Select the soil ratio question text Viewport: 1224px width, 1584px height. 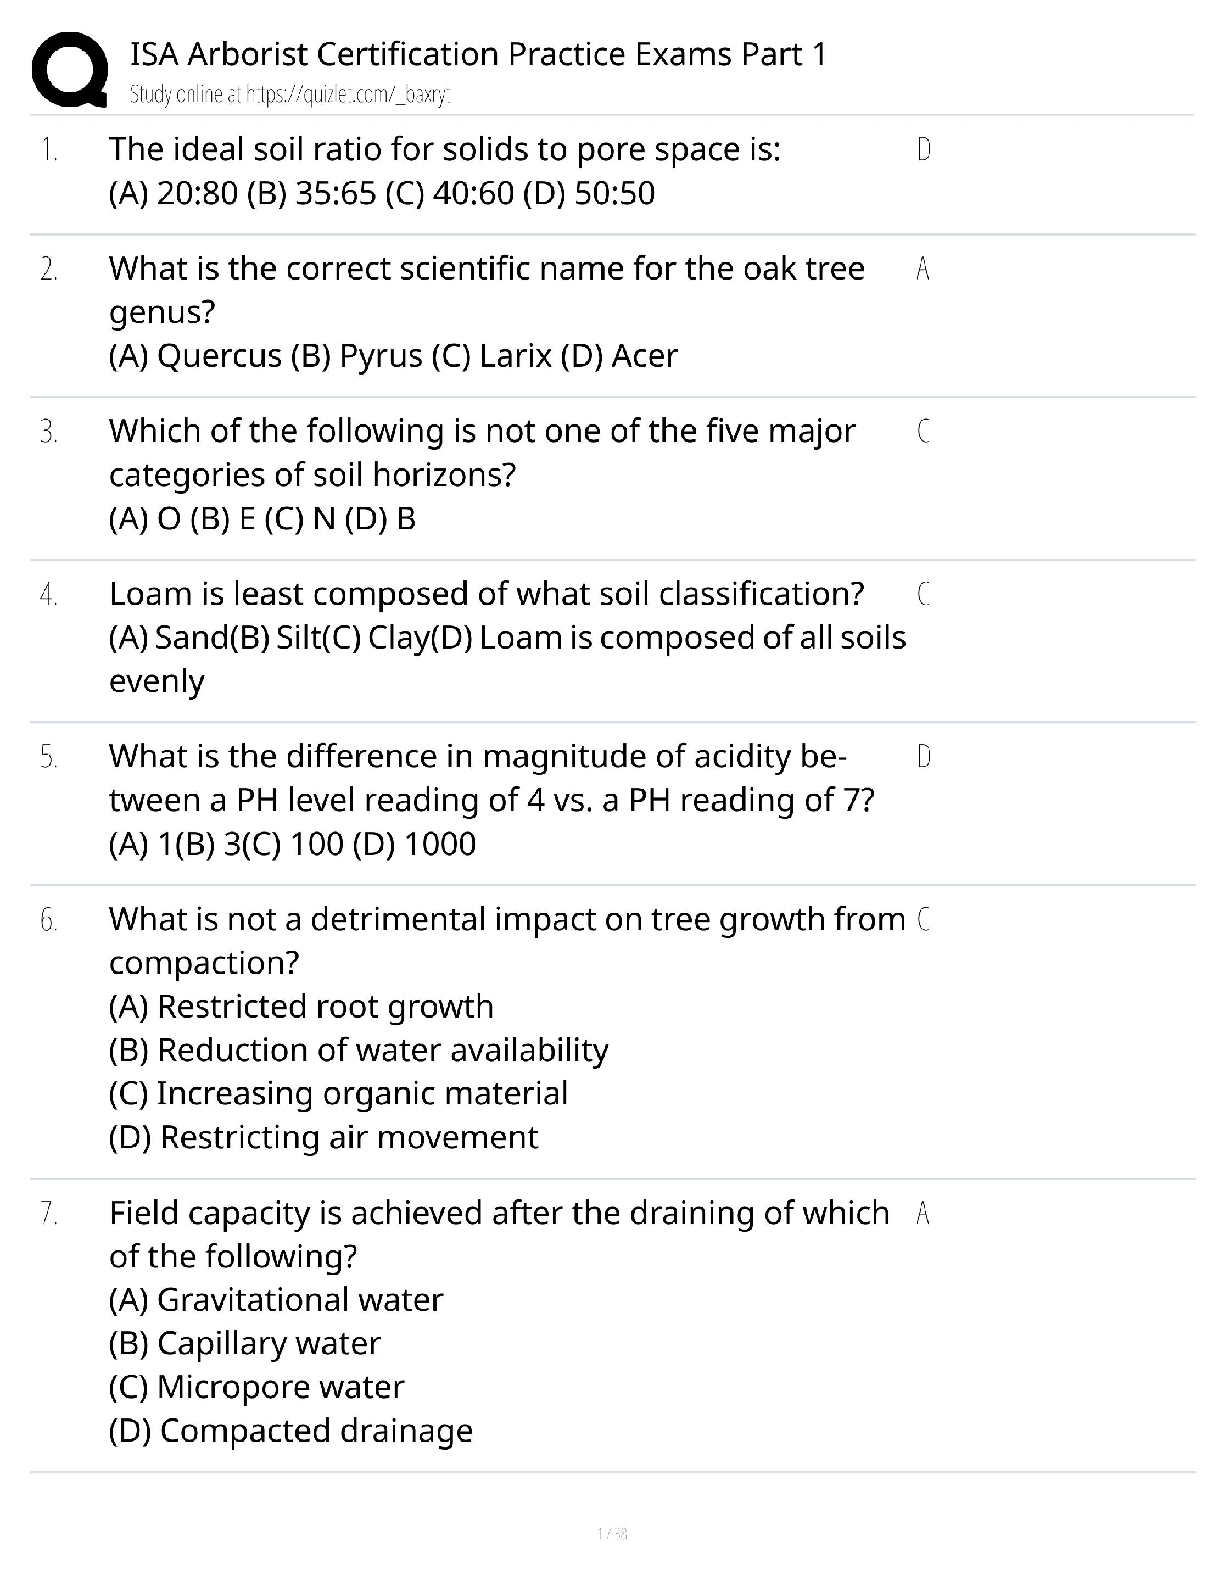(x=444, y=149)
